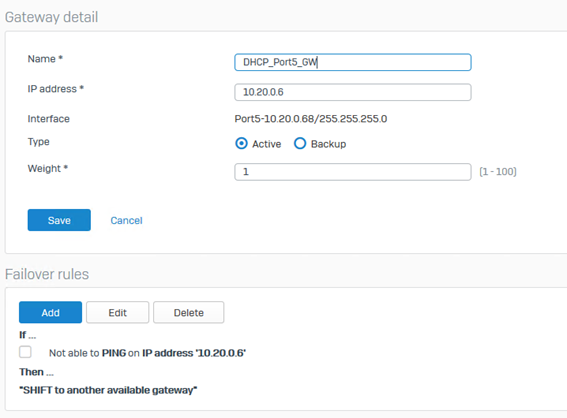Focus the IP address field showing 10.20.0.6
This screenshot has height=418, width=567.
pyautogui.click(x=353, y=92)
